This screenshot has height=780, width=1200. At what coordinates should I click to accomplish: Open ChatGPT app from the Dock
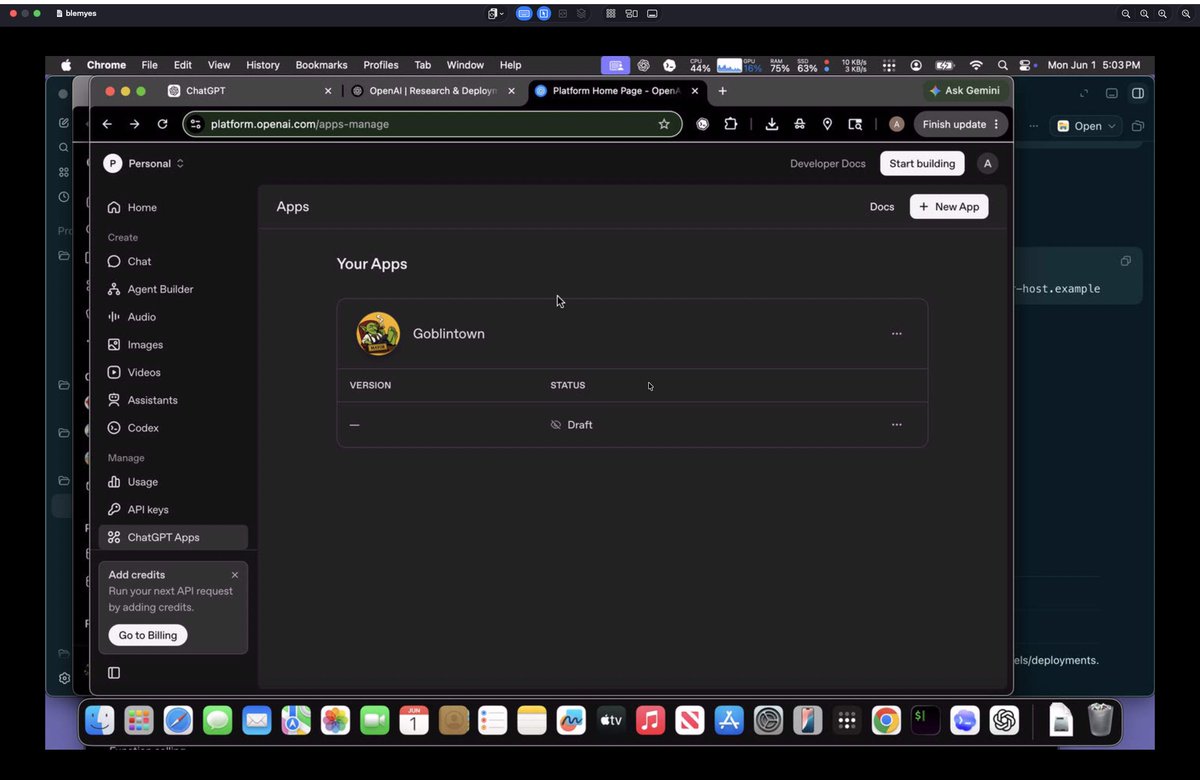[x=1004, y=720]
